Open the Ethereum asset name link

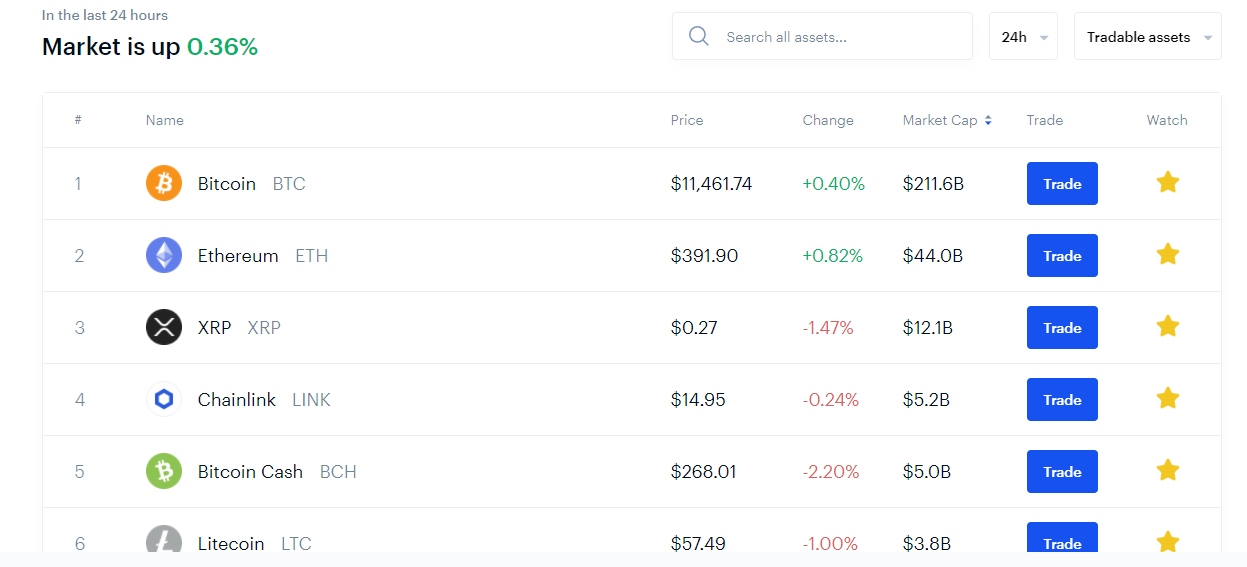238,256
